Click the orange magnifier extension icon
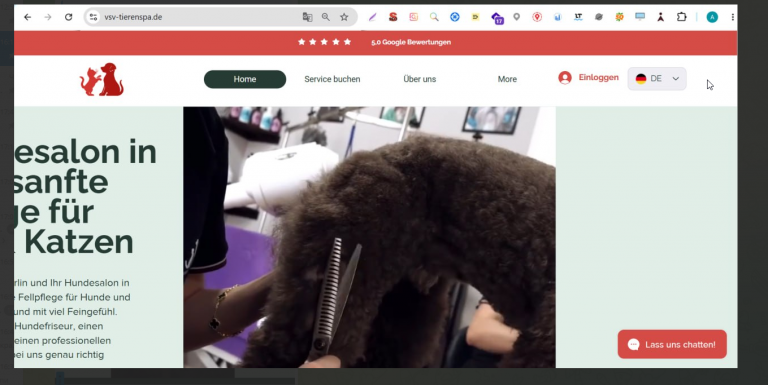Screen dimensions: 768x385 tap(434, 17)
